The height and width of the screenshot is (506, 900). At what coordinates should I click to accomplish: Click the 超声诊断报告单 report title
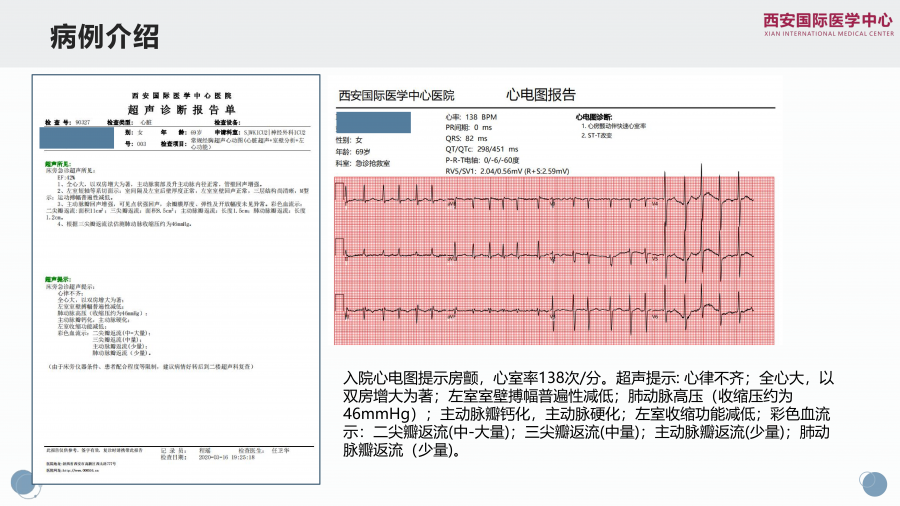[x=175, y=108]
